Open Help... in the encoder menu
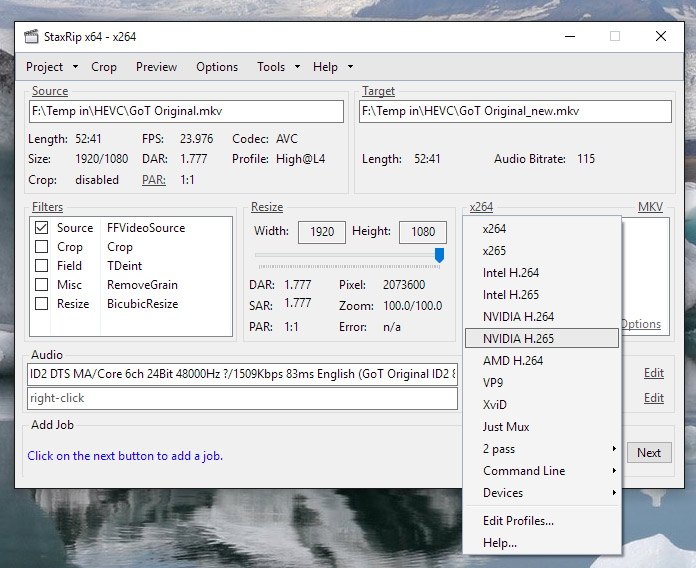Image resolution: width=696 pixels, height=568 pixels. 542,543
